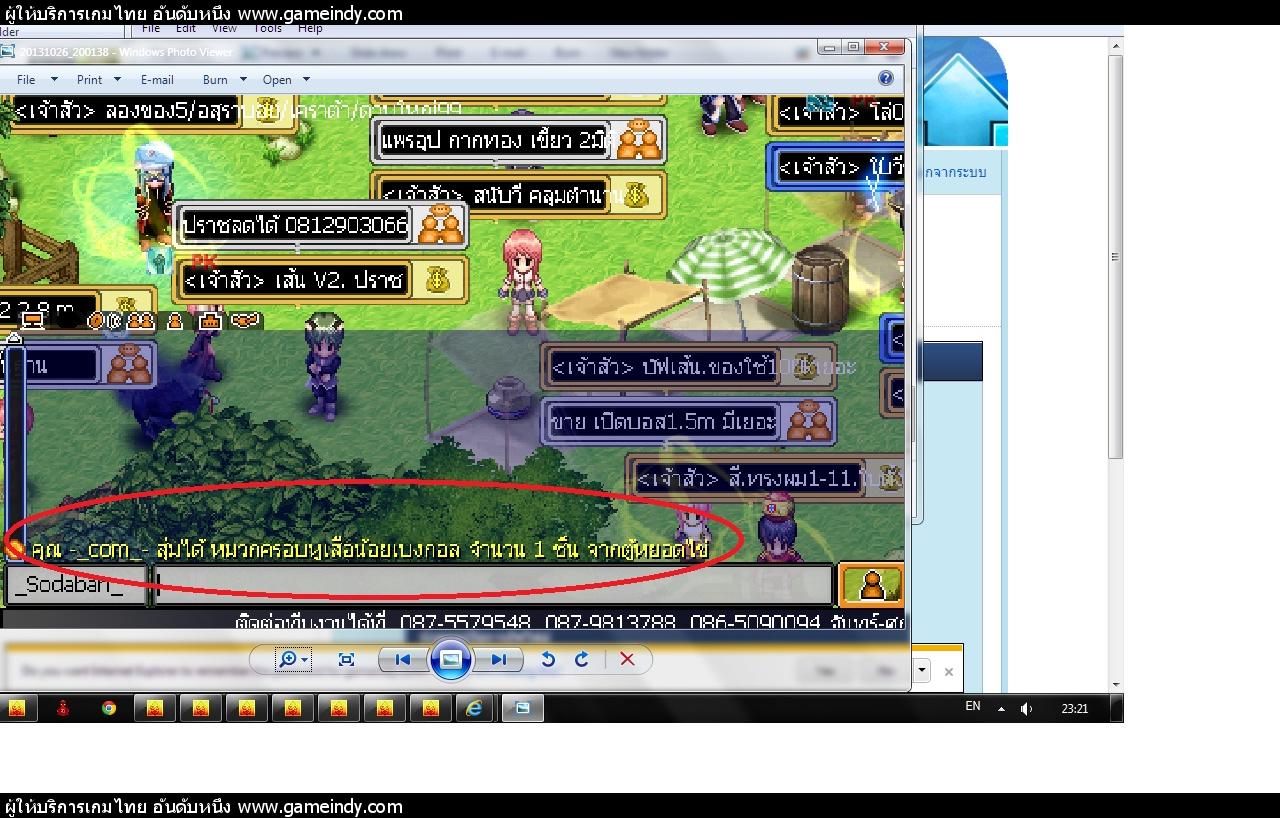Viewport: 1280px width, 818px height.
Task: Click the pink-haired character in the game
Action: pos(523,281)
